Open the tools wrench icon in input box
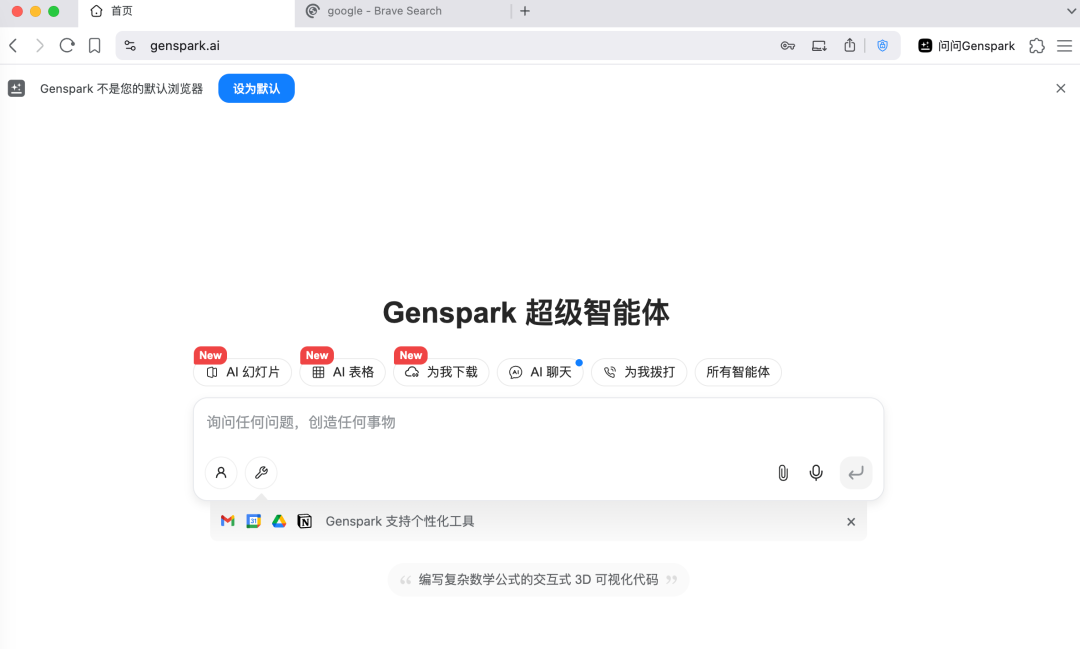The image size is (1080, 649). [x=261, y=472]
